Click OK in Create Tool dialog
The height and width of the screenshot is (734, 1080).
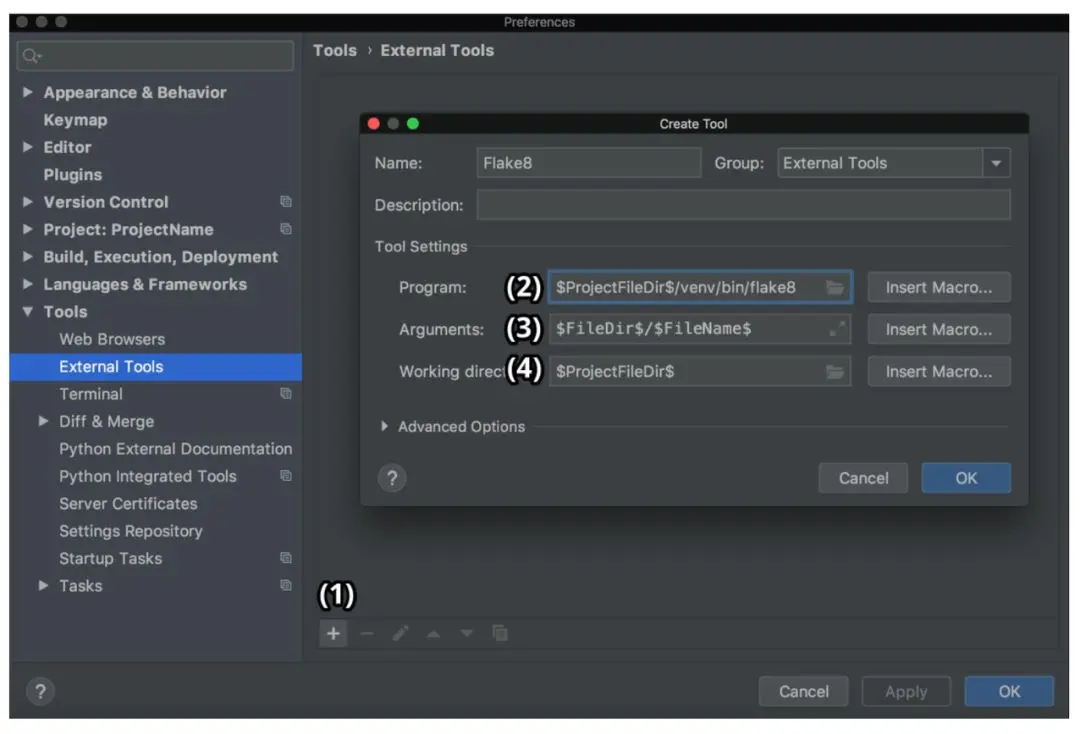(966, 478)
